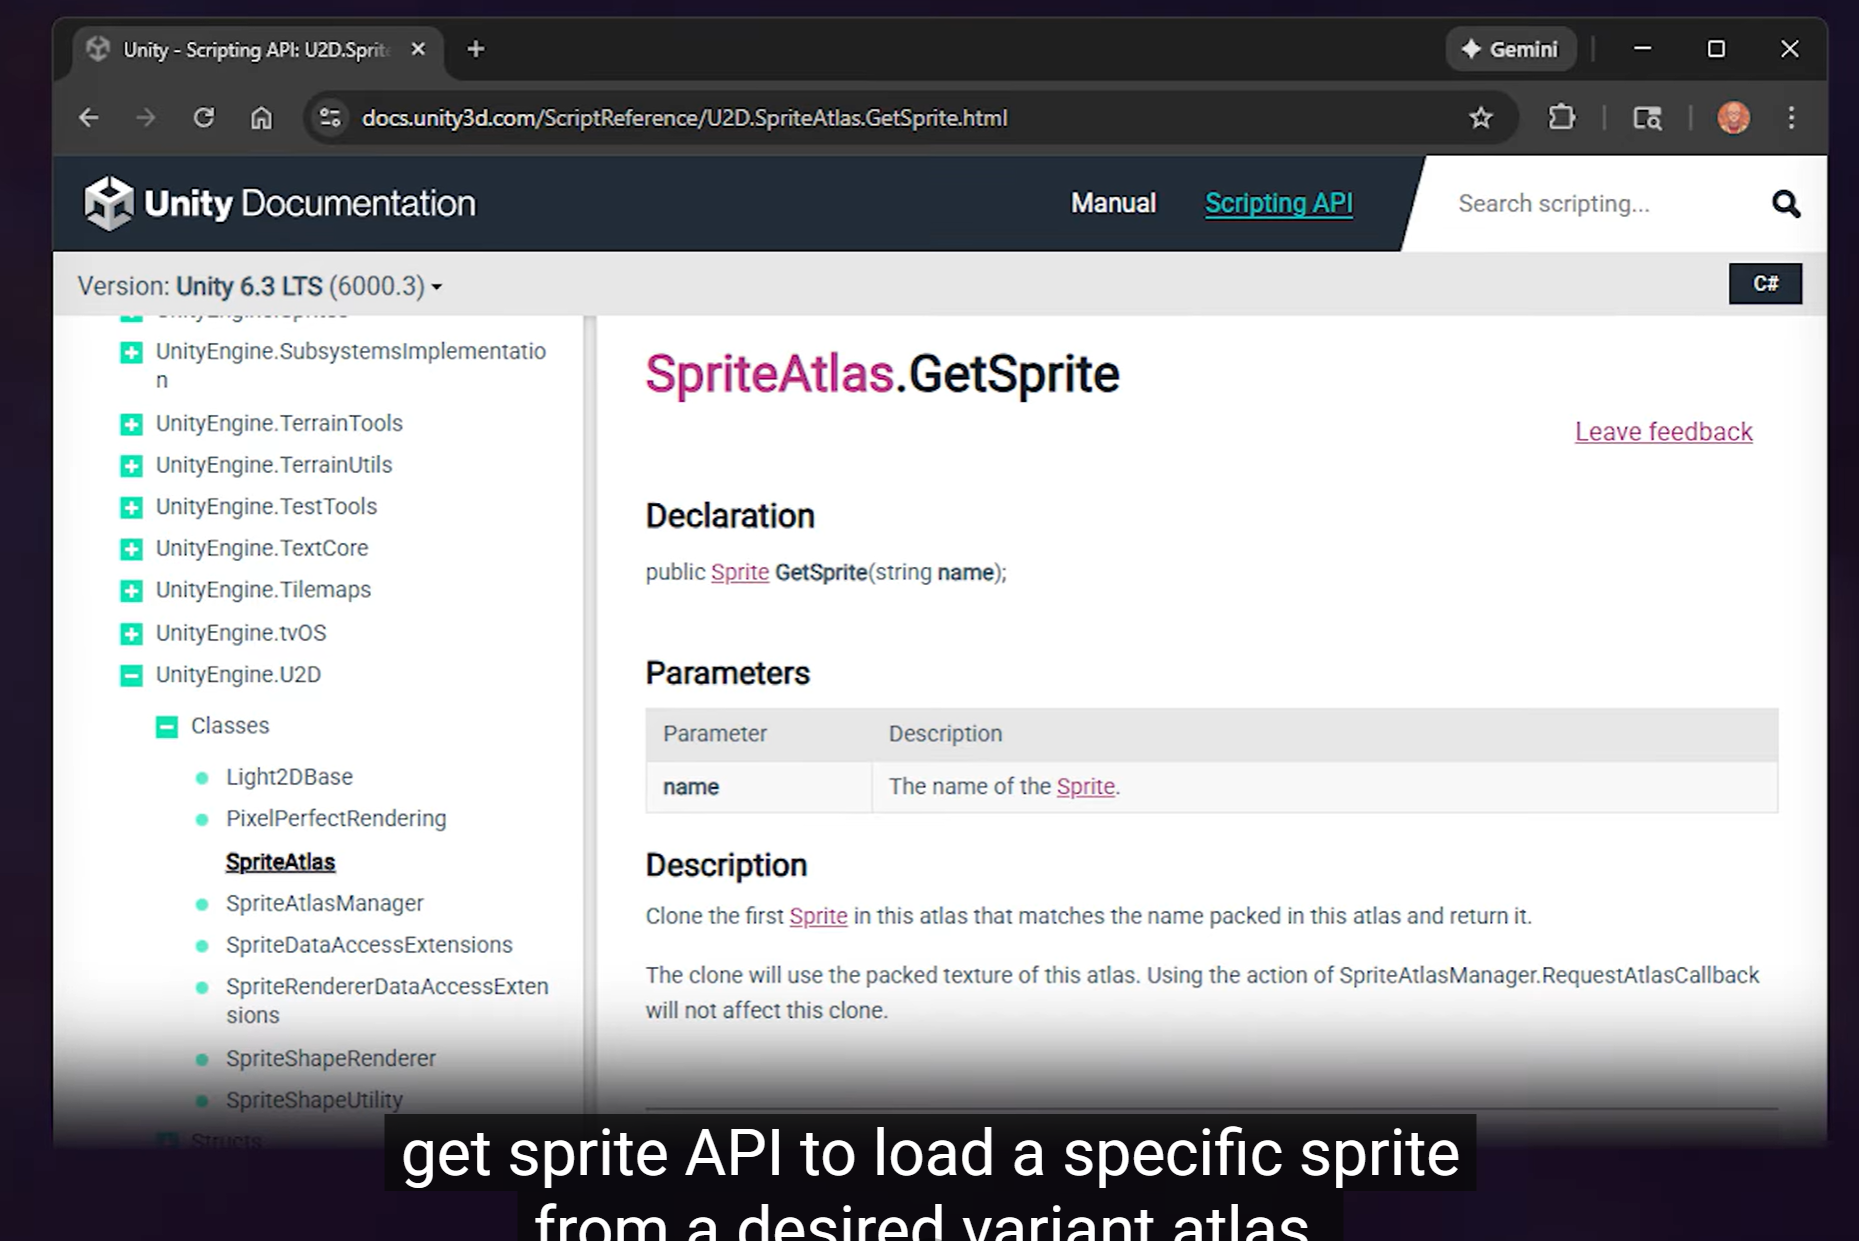Open UnityEngine.Tilemaps namespace link

[263, 590]
